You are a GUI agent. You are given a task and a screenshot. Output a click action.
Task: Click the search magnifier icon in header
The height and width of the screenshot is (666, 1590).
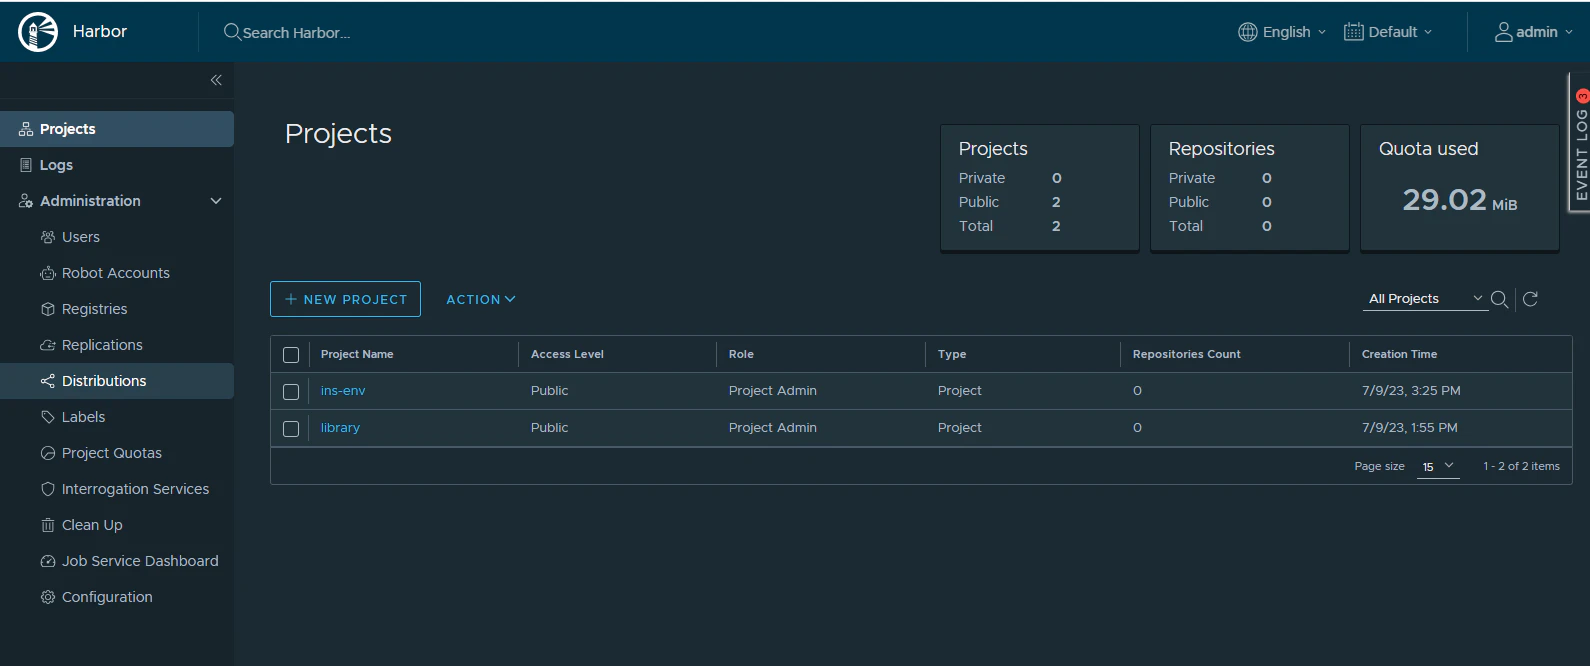[232, 32]
